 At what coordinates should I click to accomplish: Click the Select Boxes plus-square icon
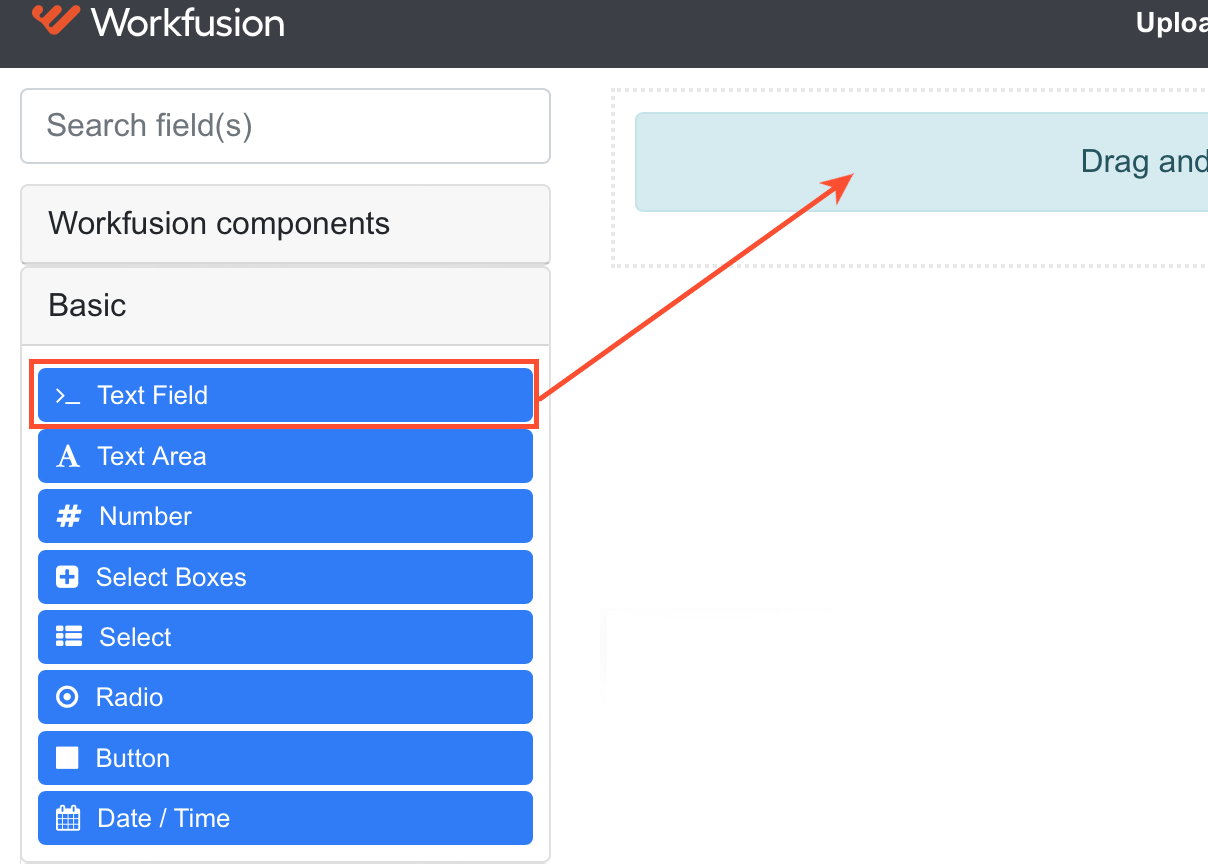click(67, 577)
